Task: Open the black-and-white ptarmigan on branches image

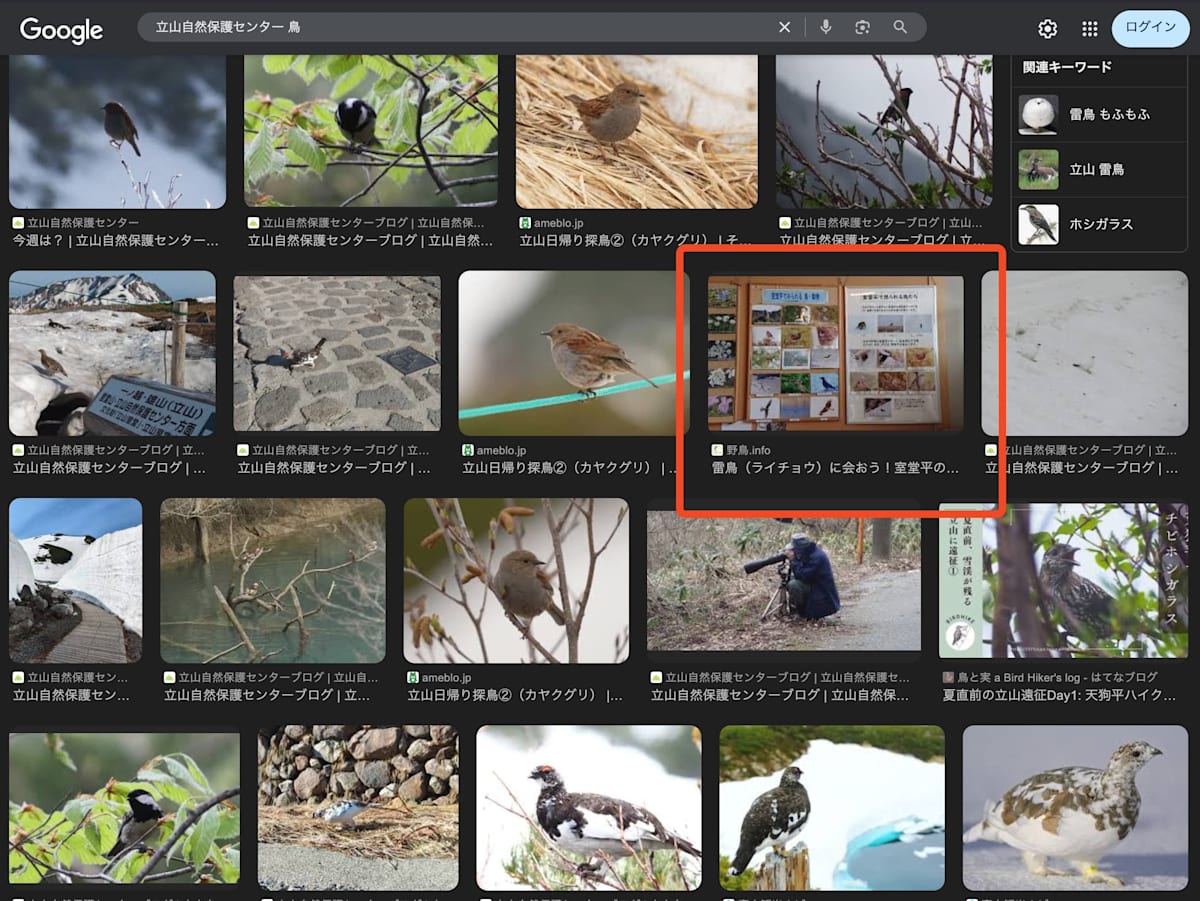Action: [589, 808]
